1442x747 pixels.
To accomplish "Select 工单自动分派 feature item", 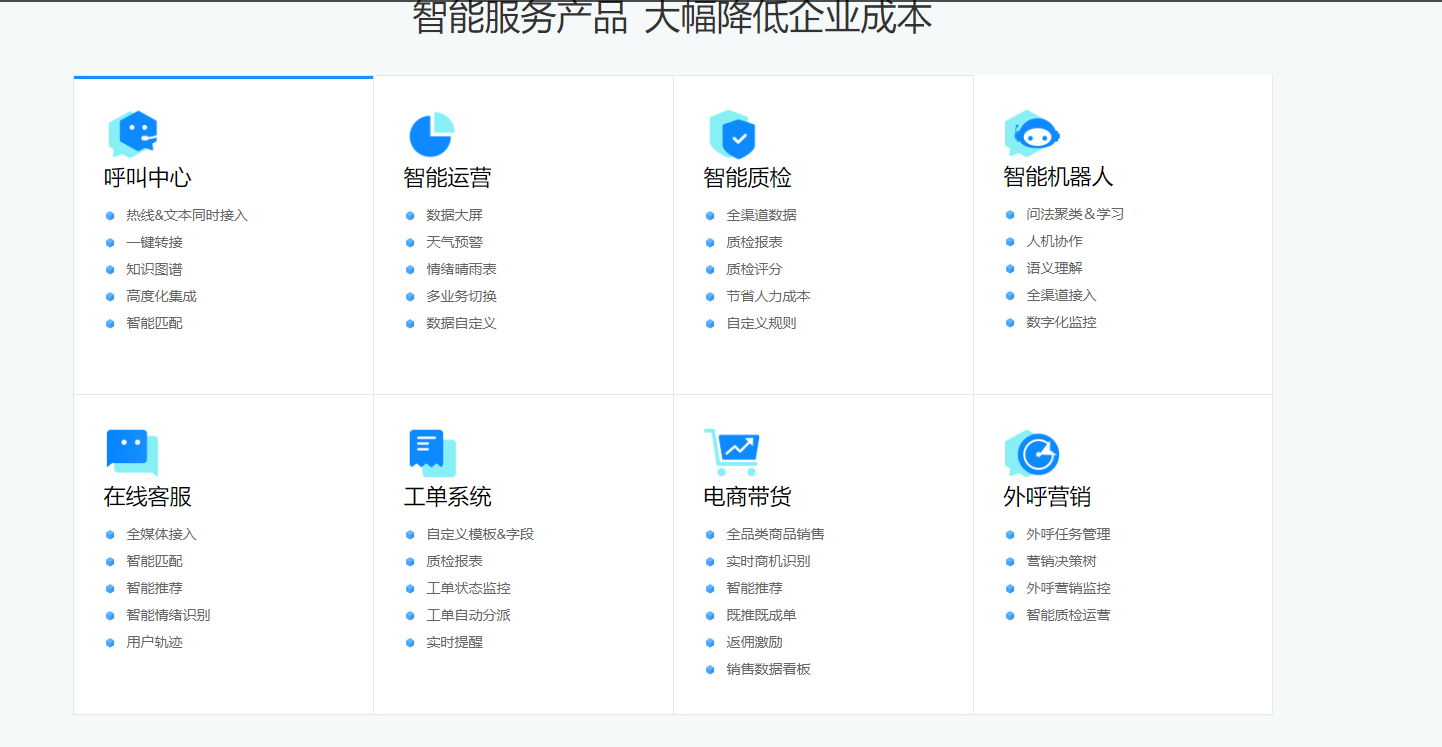I will pos(468,615).
